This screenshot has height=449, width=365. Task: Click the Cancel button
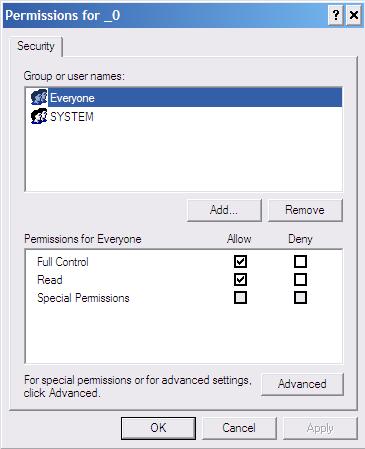[239, 428]
